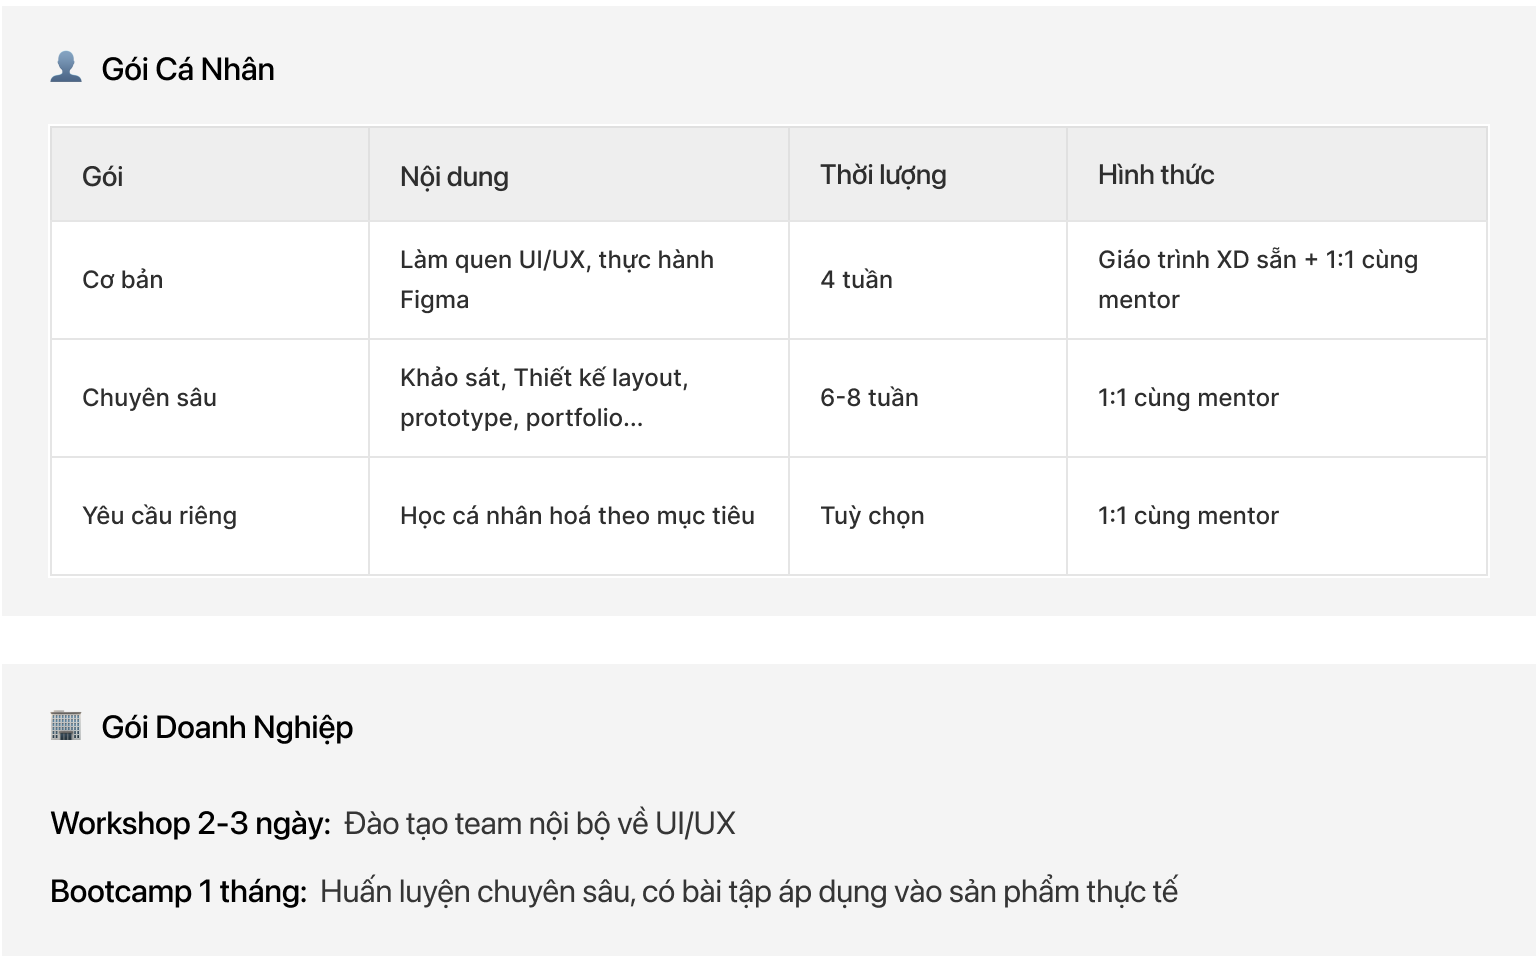
Task: Select the Yêu cầu riêng package cell
Action: tap(210, 516)
